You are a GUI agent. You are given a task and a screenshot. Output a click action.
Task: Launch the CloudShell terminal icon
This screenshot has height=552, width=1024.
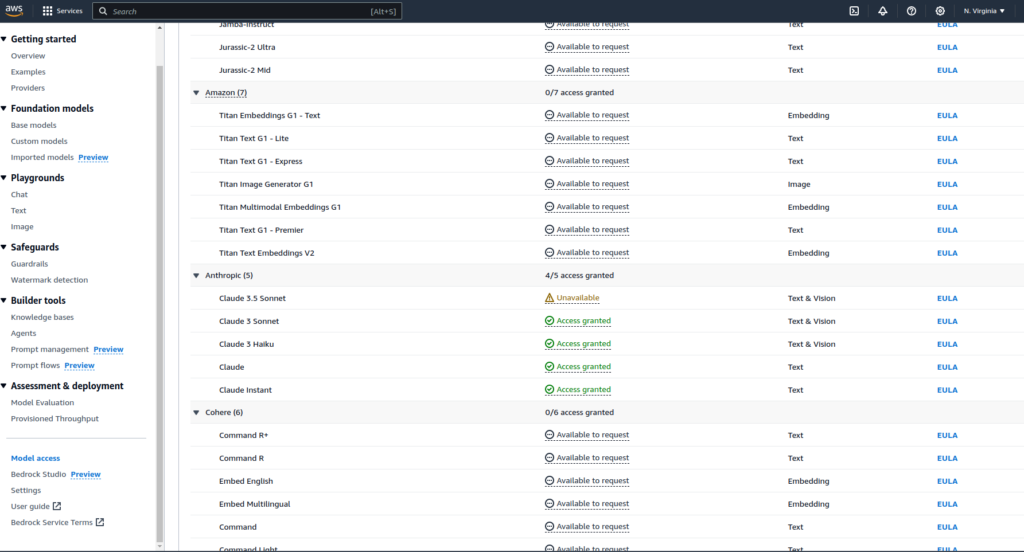[854, 11]
